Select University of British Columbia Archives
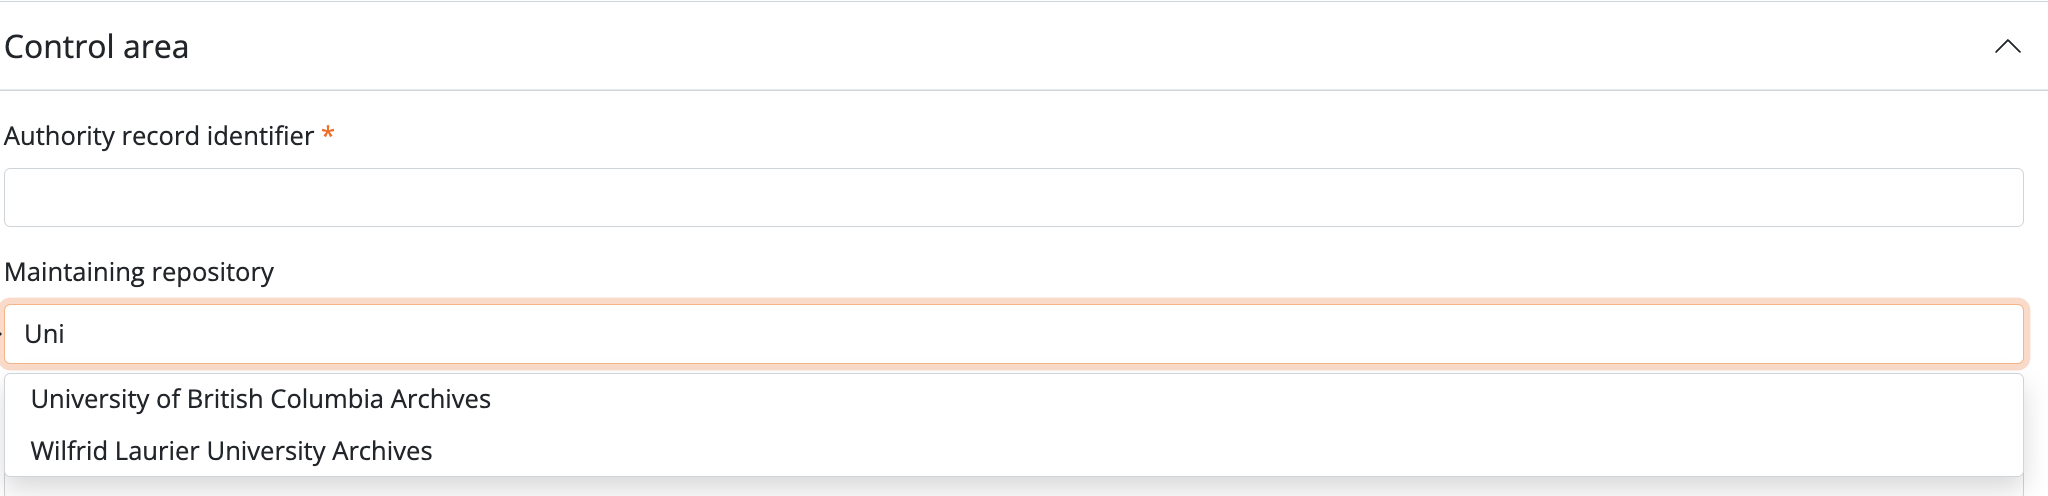 point(261,399)
